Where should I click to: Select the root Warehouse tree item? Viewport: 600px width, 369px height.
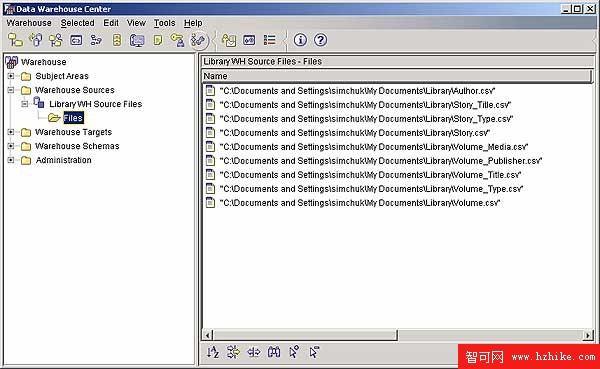click(x=44, y=62)
